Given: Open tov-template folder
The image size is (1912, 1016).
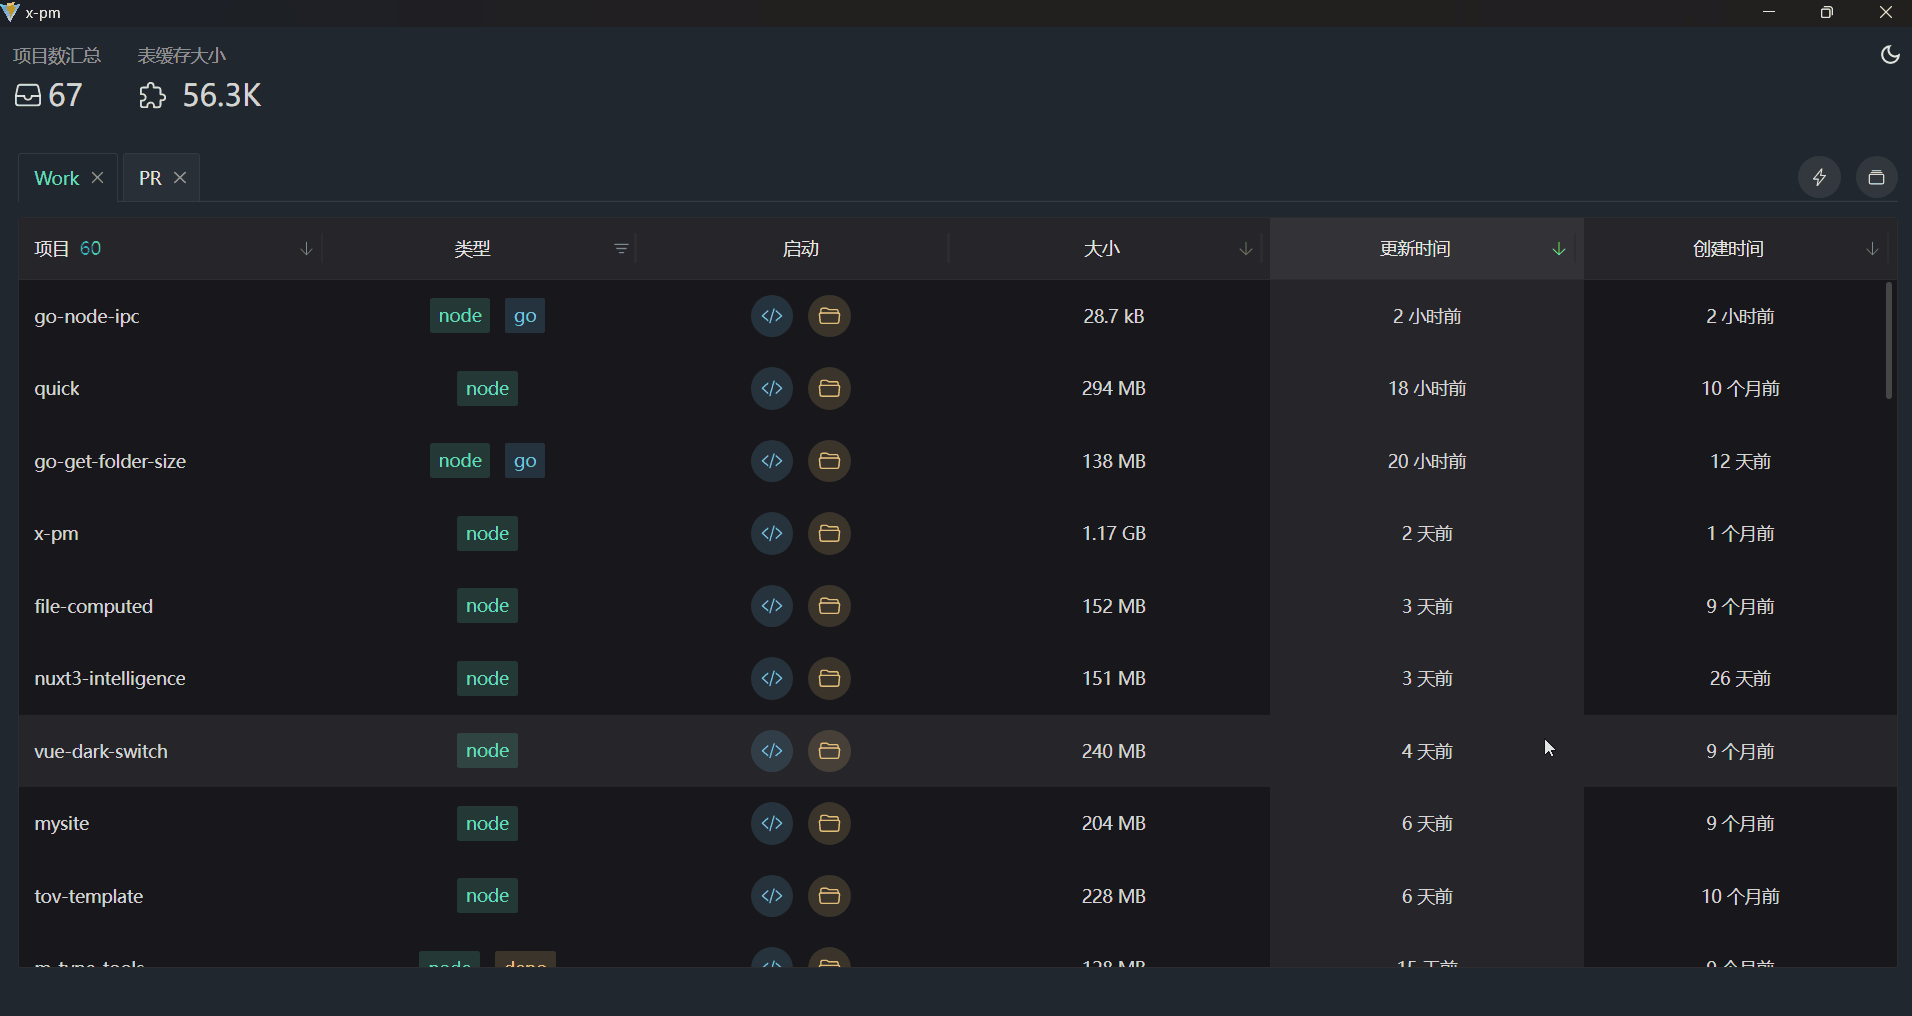Looking at the screenshot, I should pyautogui.click(x=829, y=896).
